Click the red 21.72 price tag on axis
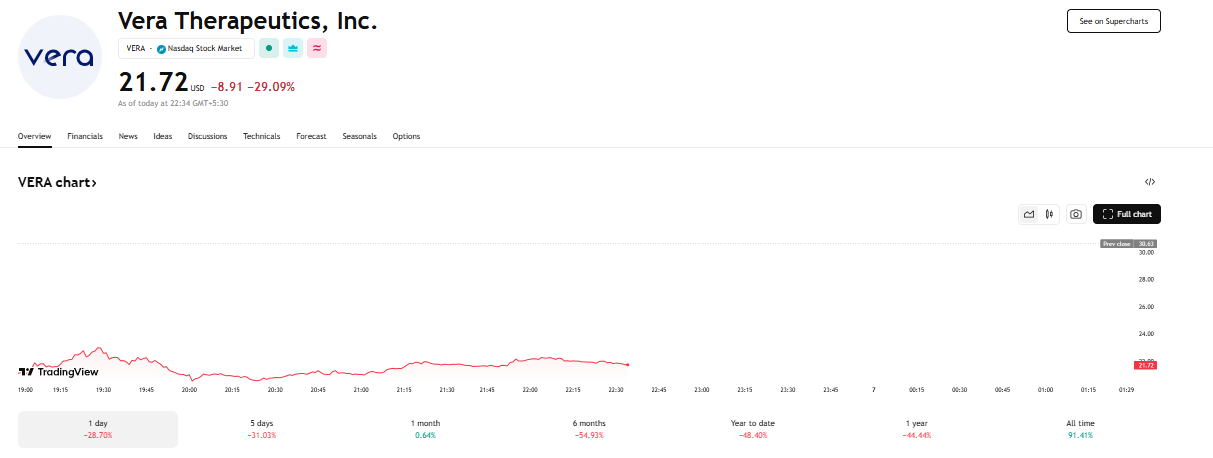 [1146, 365]
